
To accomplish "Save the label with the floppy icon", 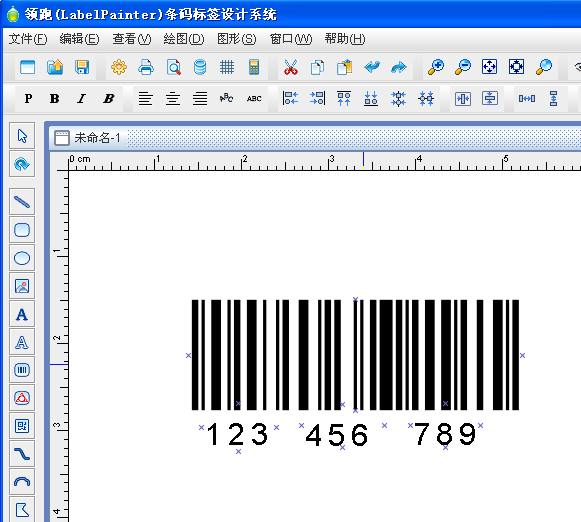I will [82, 67].
